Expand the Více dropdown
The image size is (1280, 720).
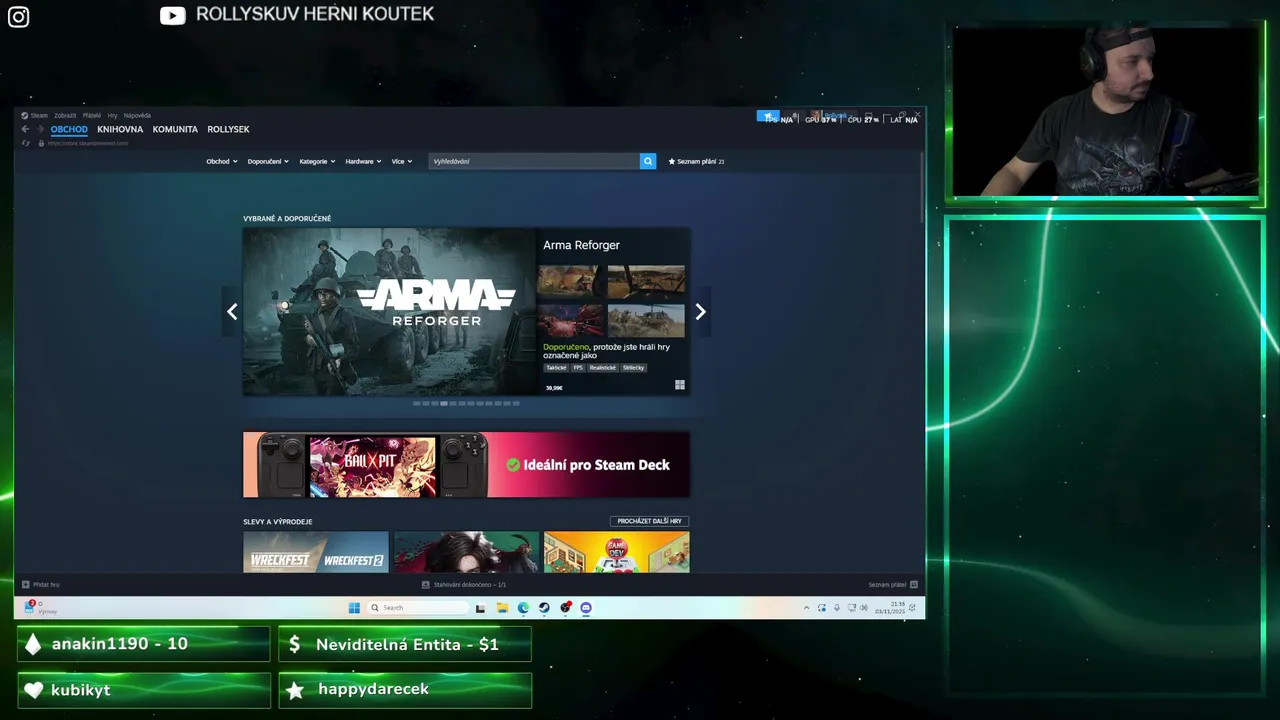click(402, 161)
